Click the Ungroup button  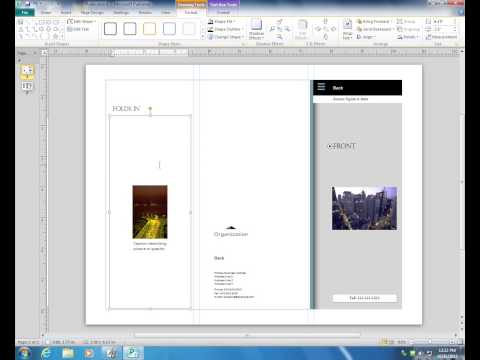pyautogui.click(x=408, y=29)
